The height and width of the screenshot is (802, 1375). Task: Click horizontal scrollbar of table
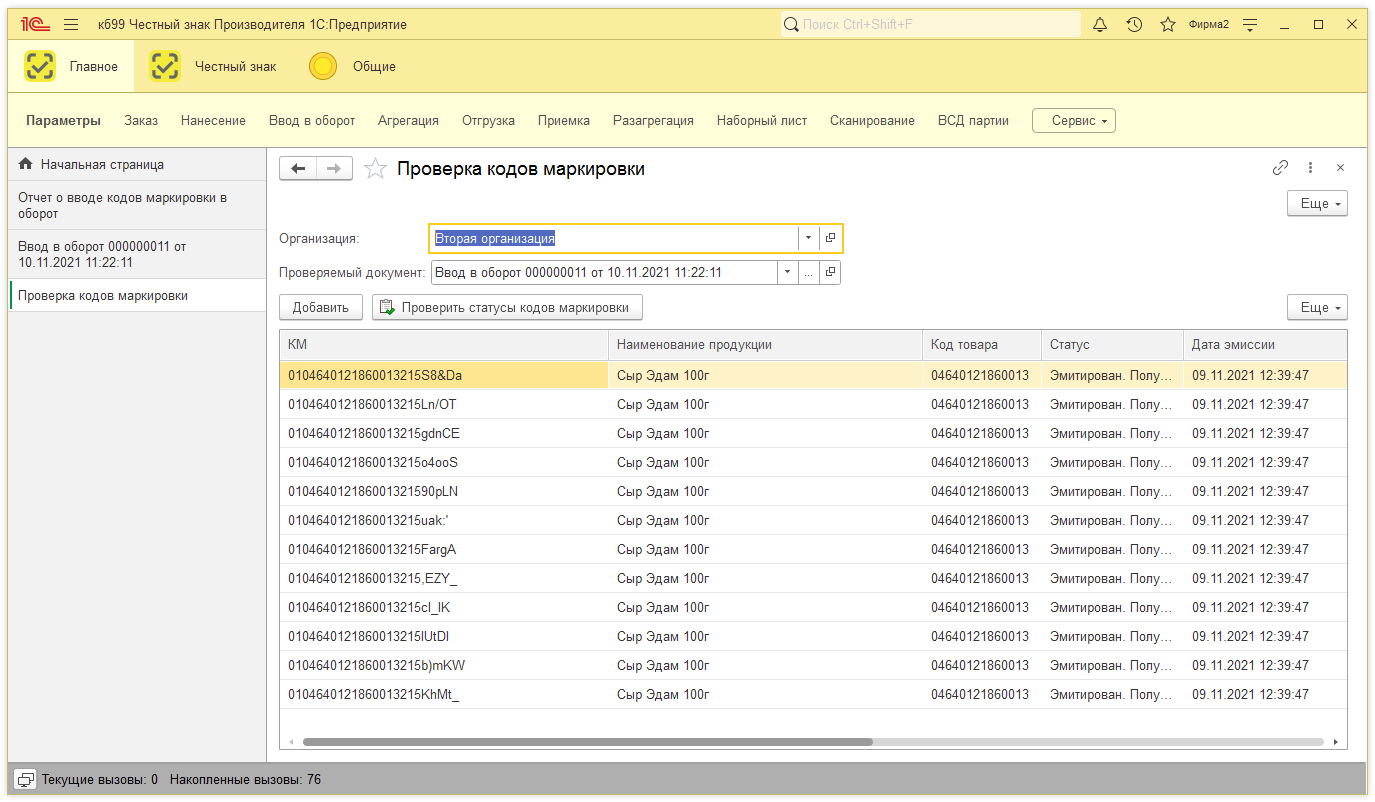pyautogui.click(x=588, y=742)
